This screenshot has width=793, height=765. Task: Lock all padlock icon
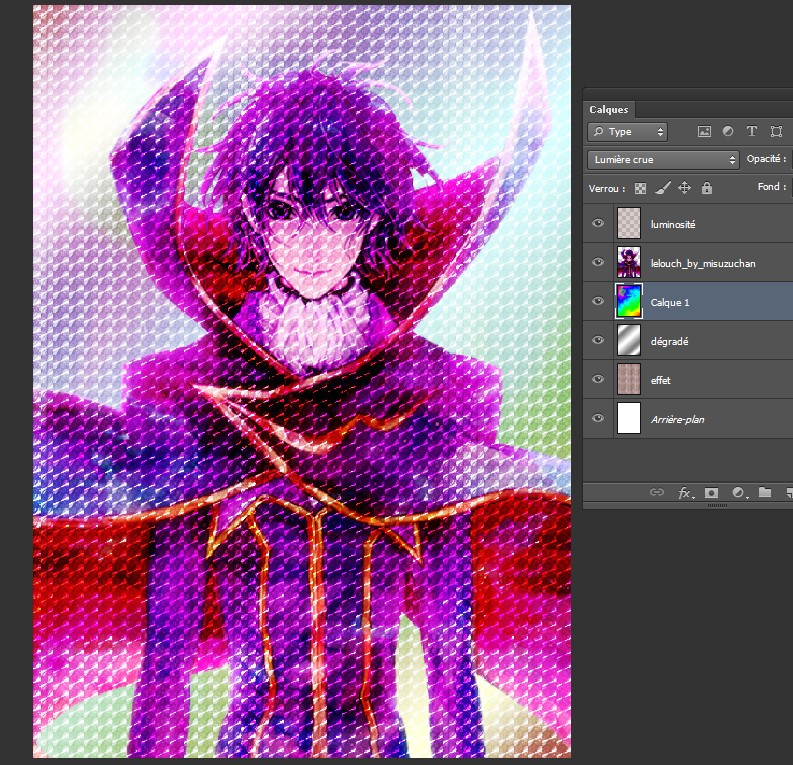(x=707, y=188)
